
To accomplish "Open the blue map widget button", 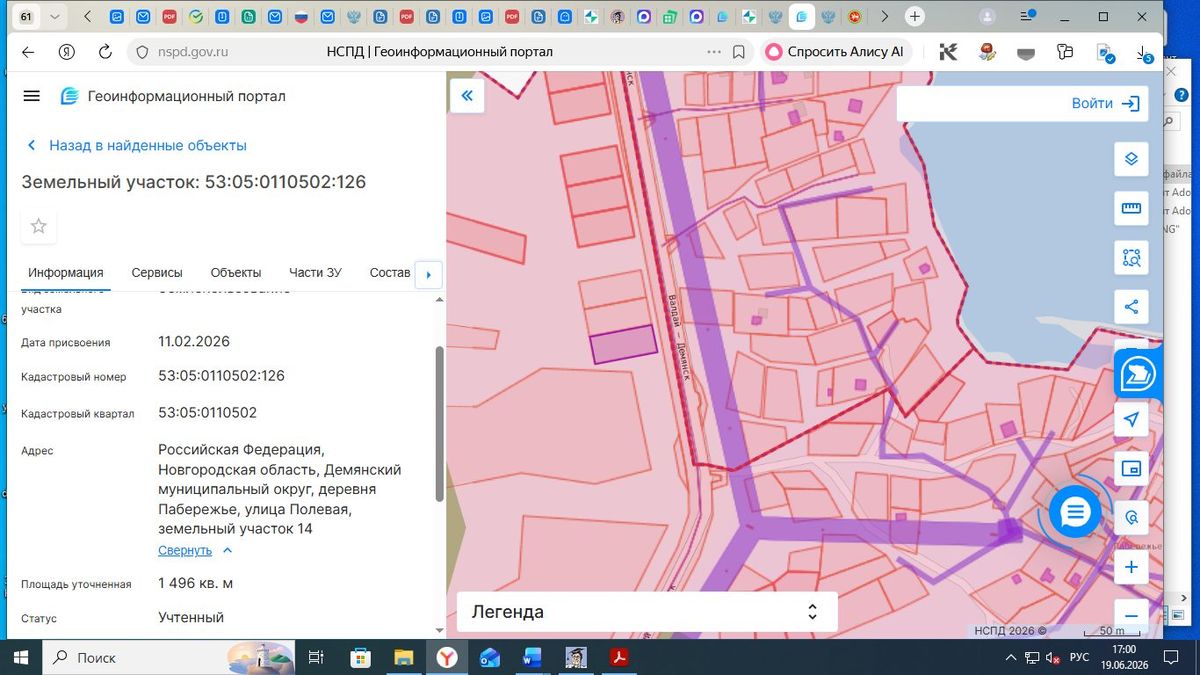I will [x=1137, y=374].
